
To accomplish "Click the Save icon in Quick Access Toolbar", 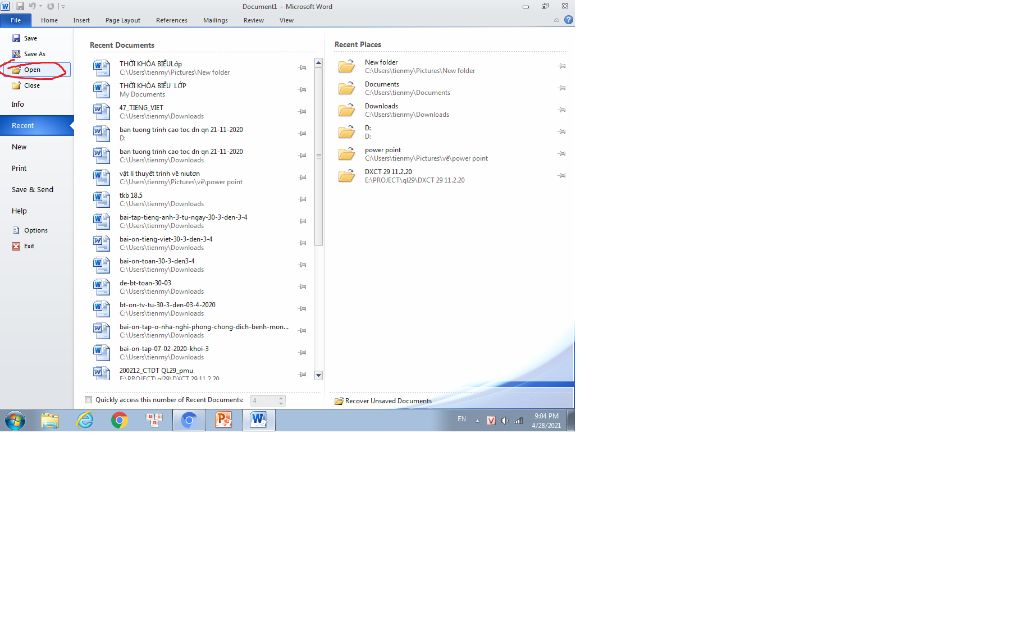I will click(x=20, y=6).
